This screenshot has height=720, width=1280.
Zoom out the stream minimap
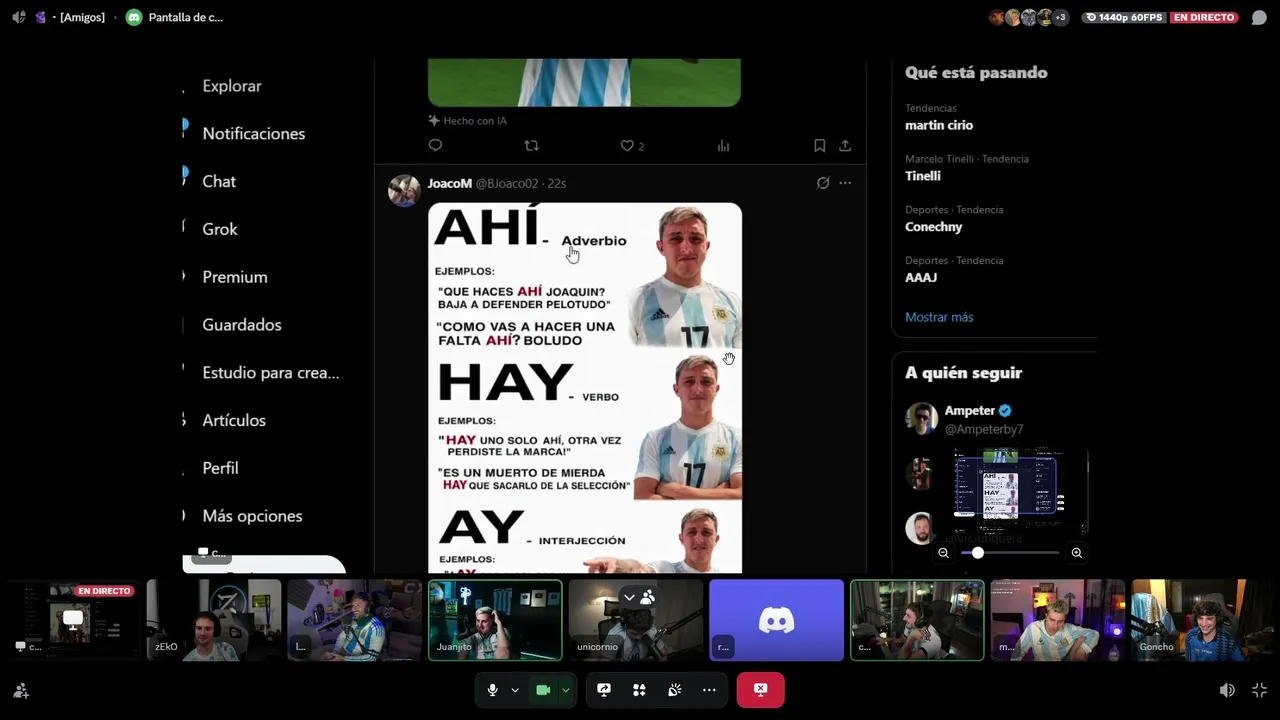click(943, 553)
